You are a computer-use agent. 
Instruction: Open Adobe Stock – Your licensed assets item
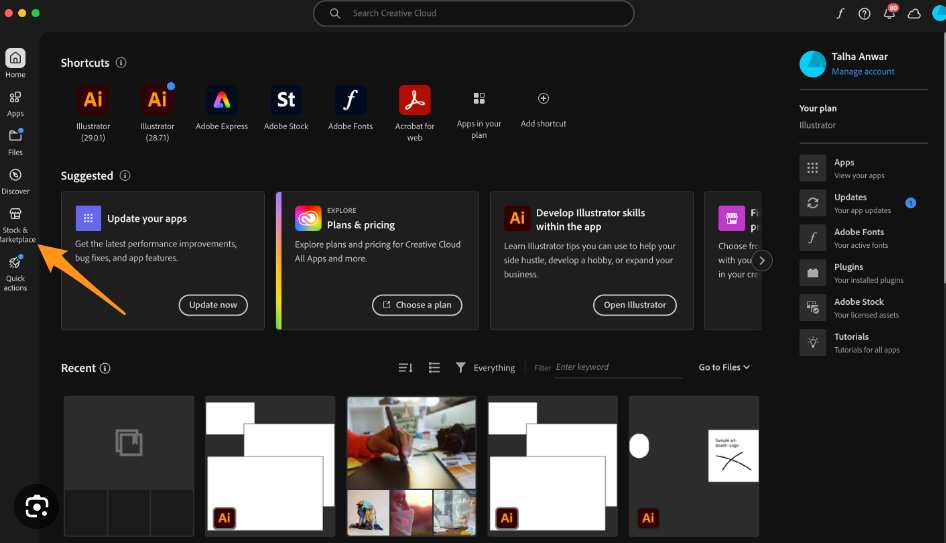point(863,308)
